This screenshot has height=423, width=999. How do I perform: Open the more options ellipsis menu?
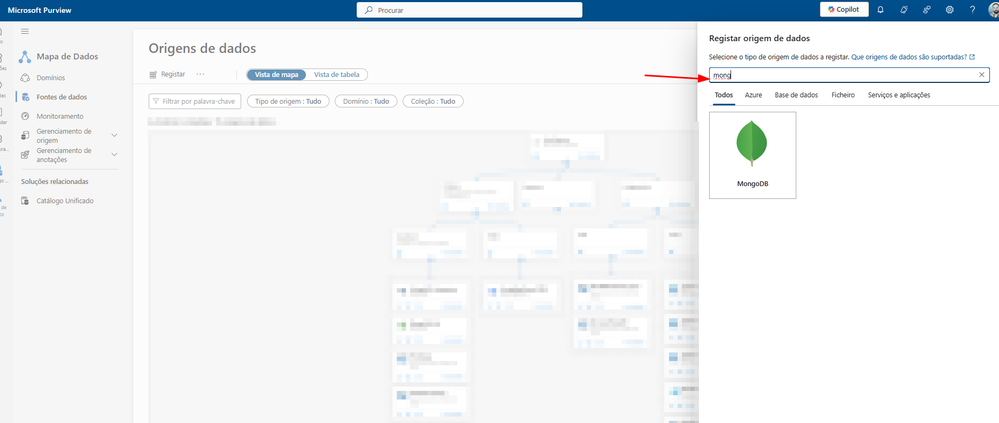pyautogui.click(x=200, y=75)
